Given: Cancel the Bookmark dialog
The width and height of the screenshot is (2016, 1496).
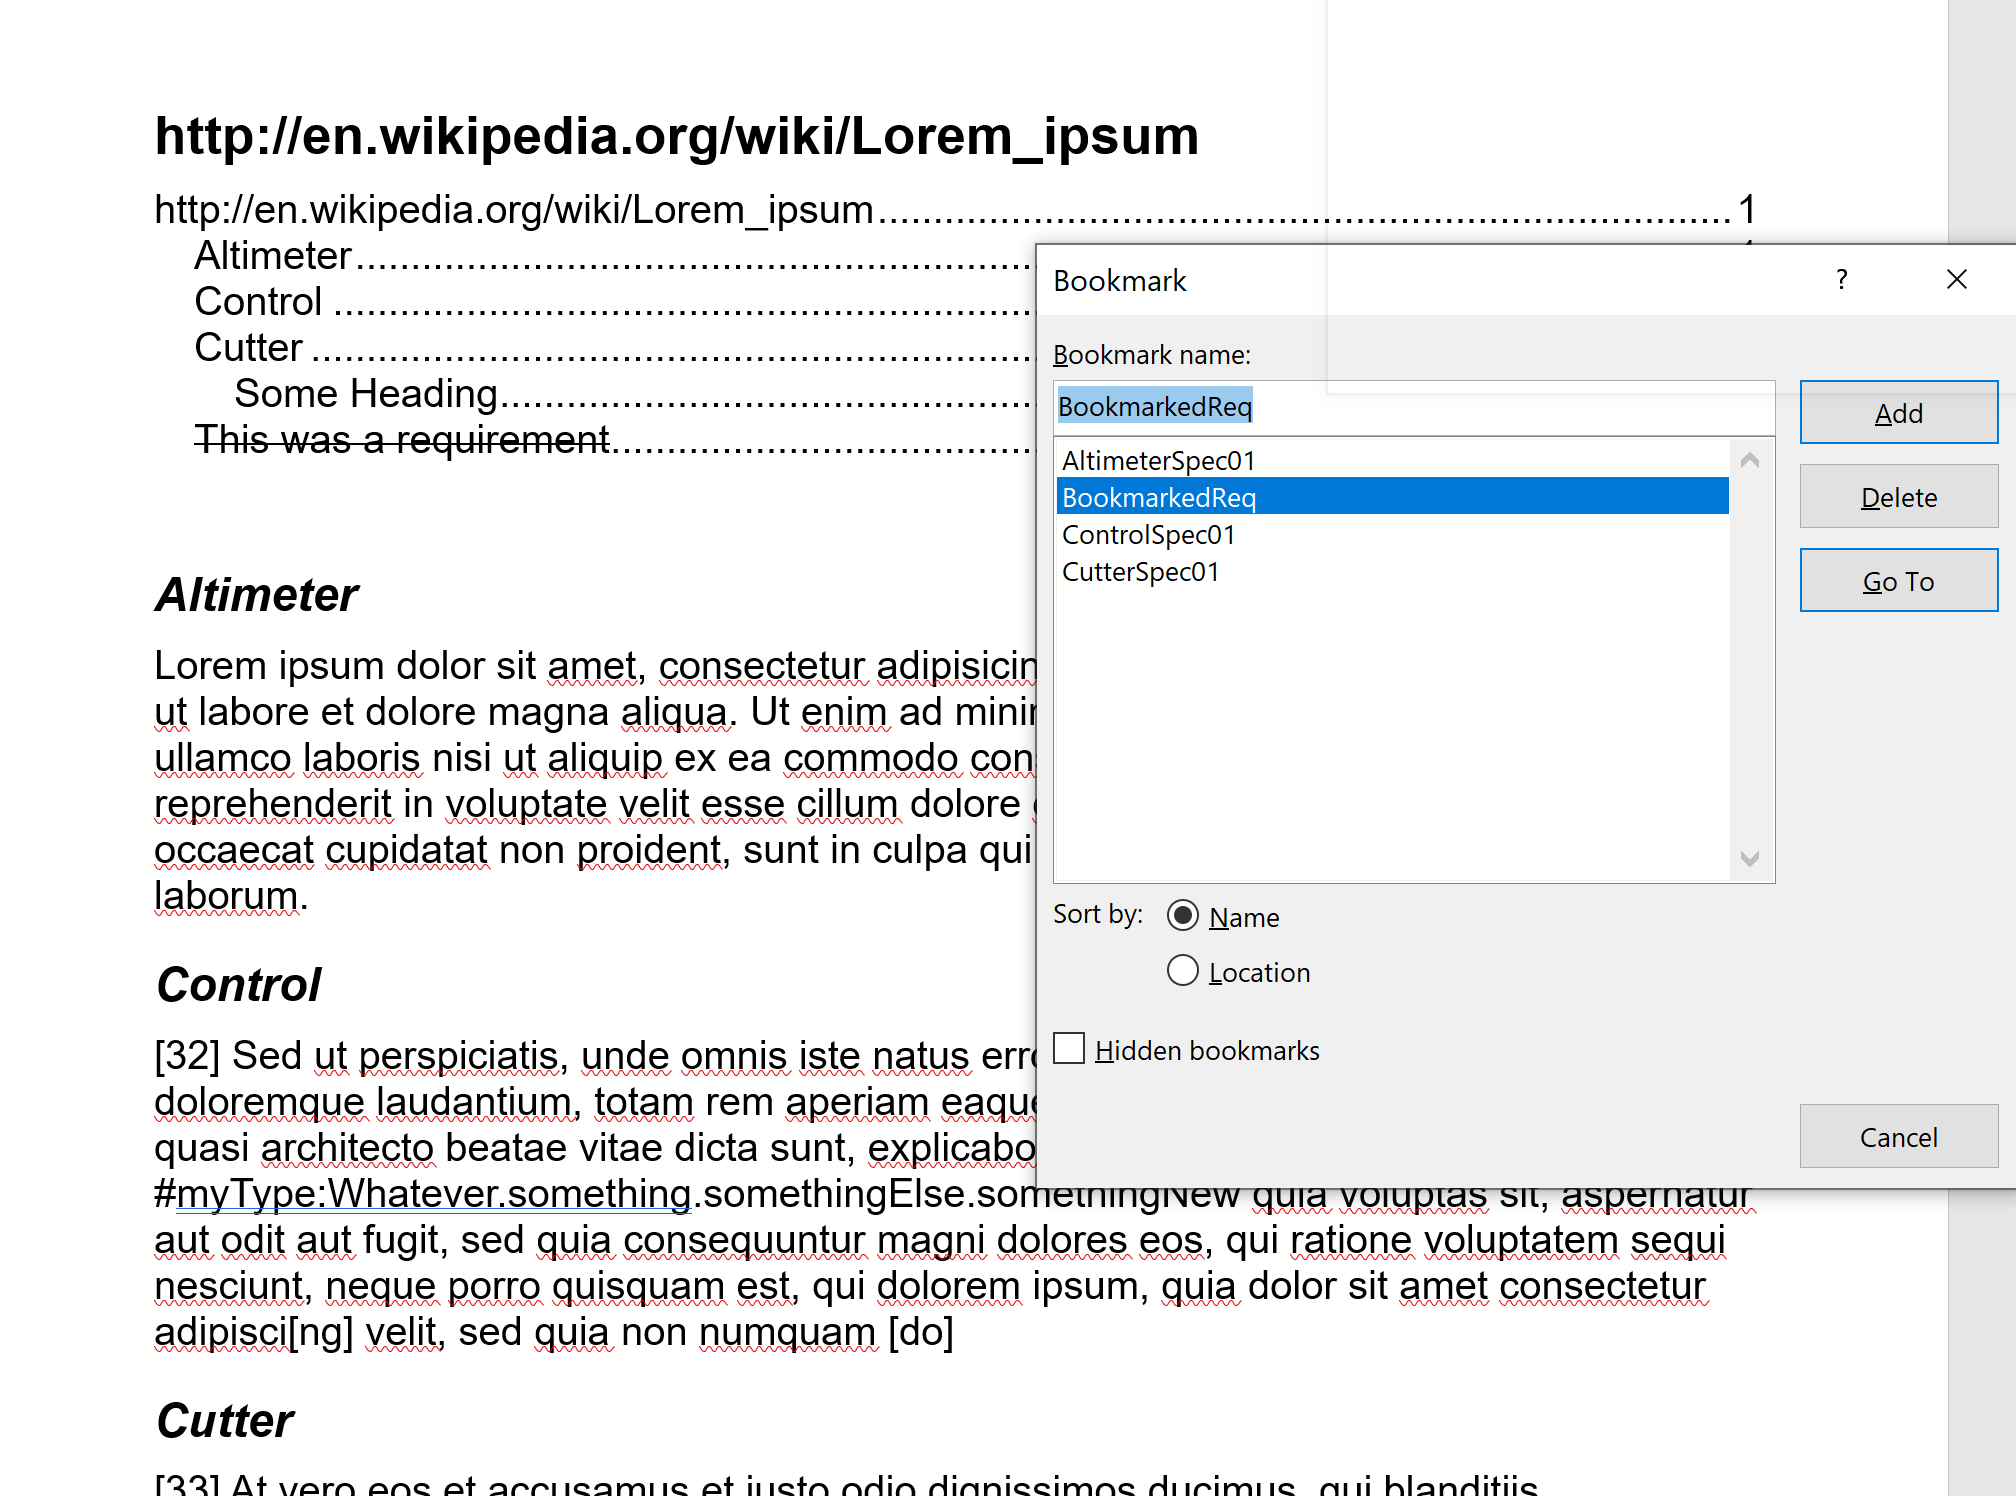Looking at the screenshot, I should 1898,1137.
